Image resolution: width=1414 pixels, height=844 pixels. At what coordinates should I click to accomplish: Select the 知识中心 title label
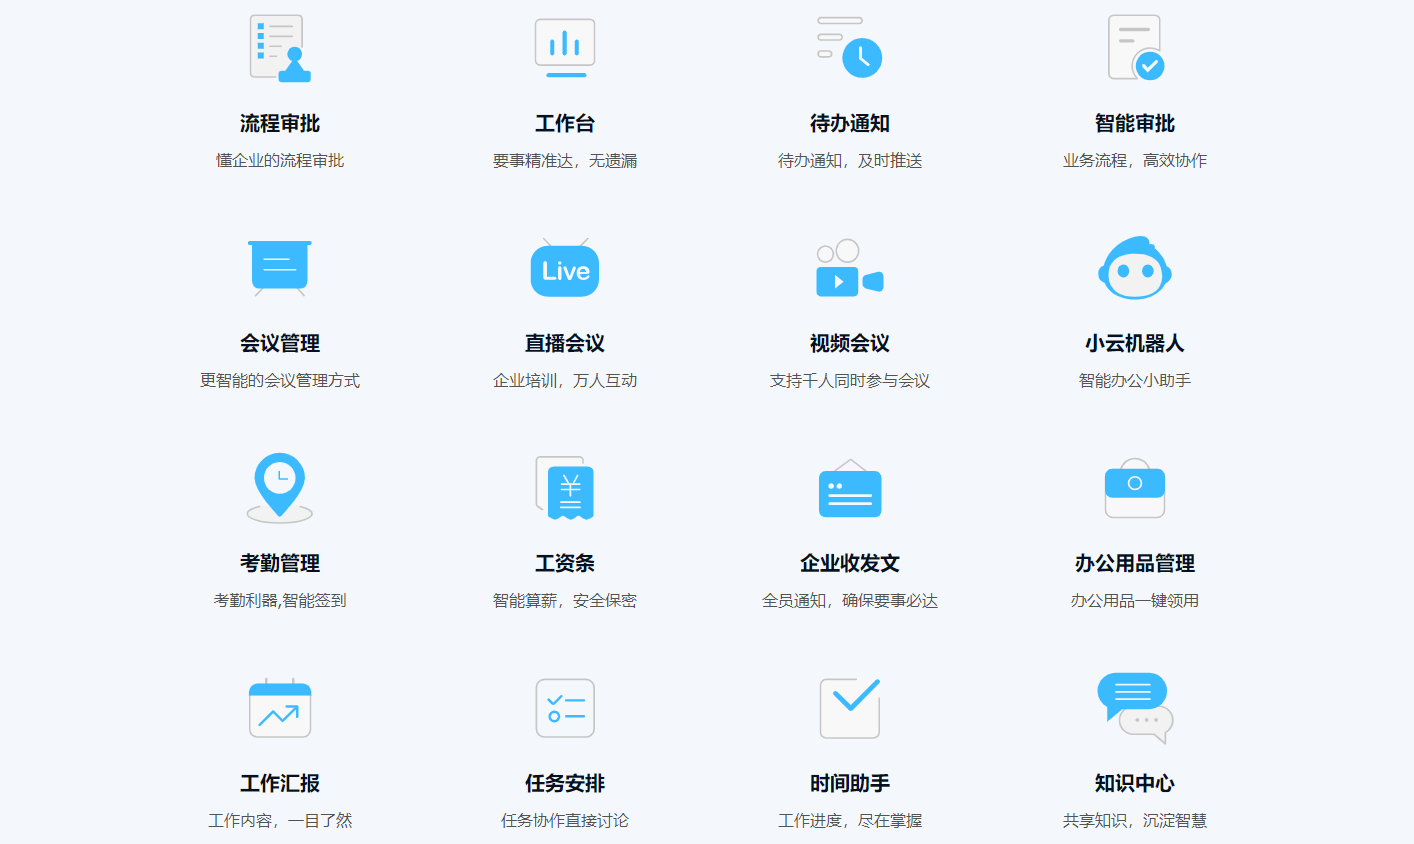1135,784
